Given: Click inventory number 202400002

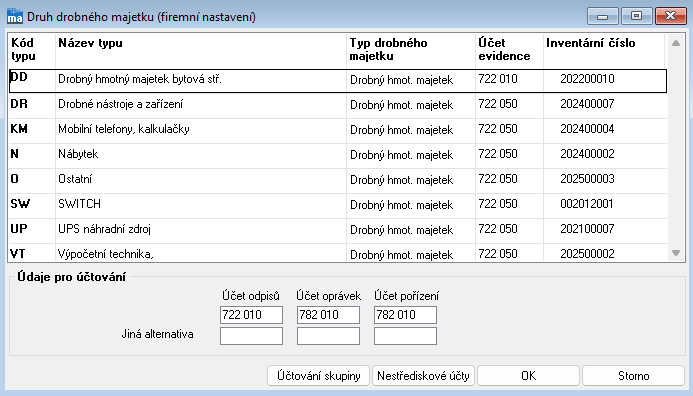Looking at the screenshot, I should click(587, 154).
